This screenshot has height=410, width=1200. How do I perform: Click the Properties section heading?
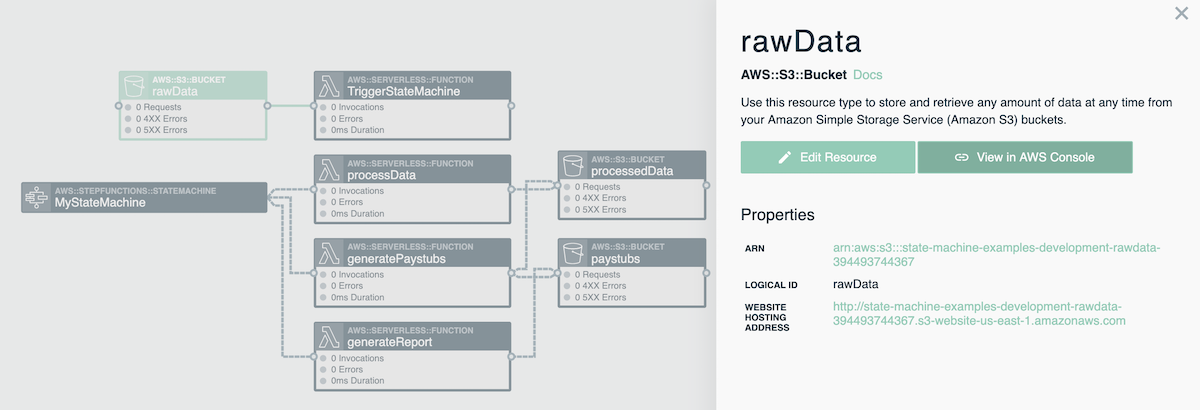tap(777, 215)
